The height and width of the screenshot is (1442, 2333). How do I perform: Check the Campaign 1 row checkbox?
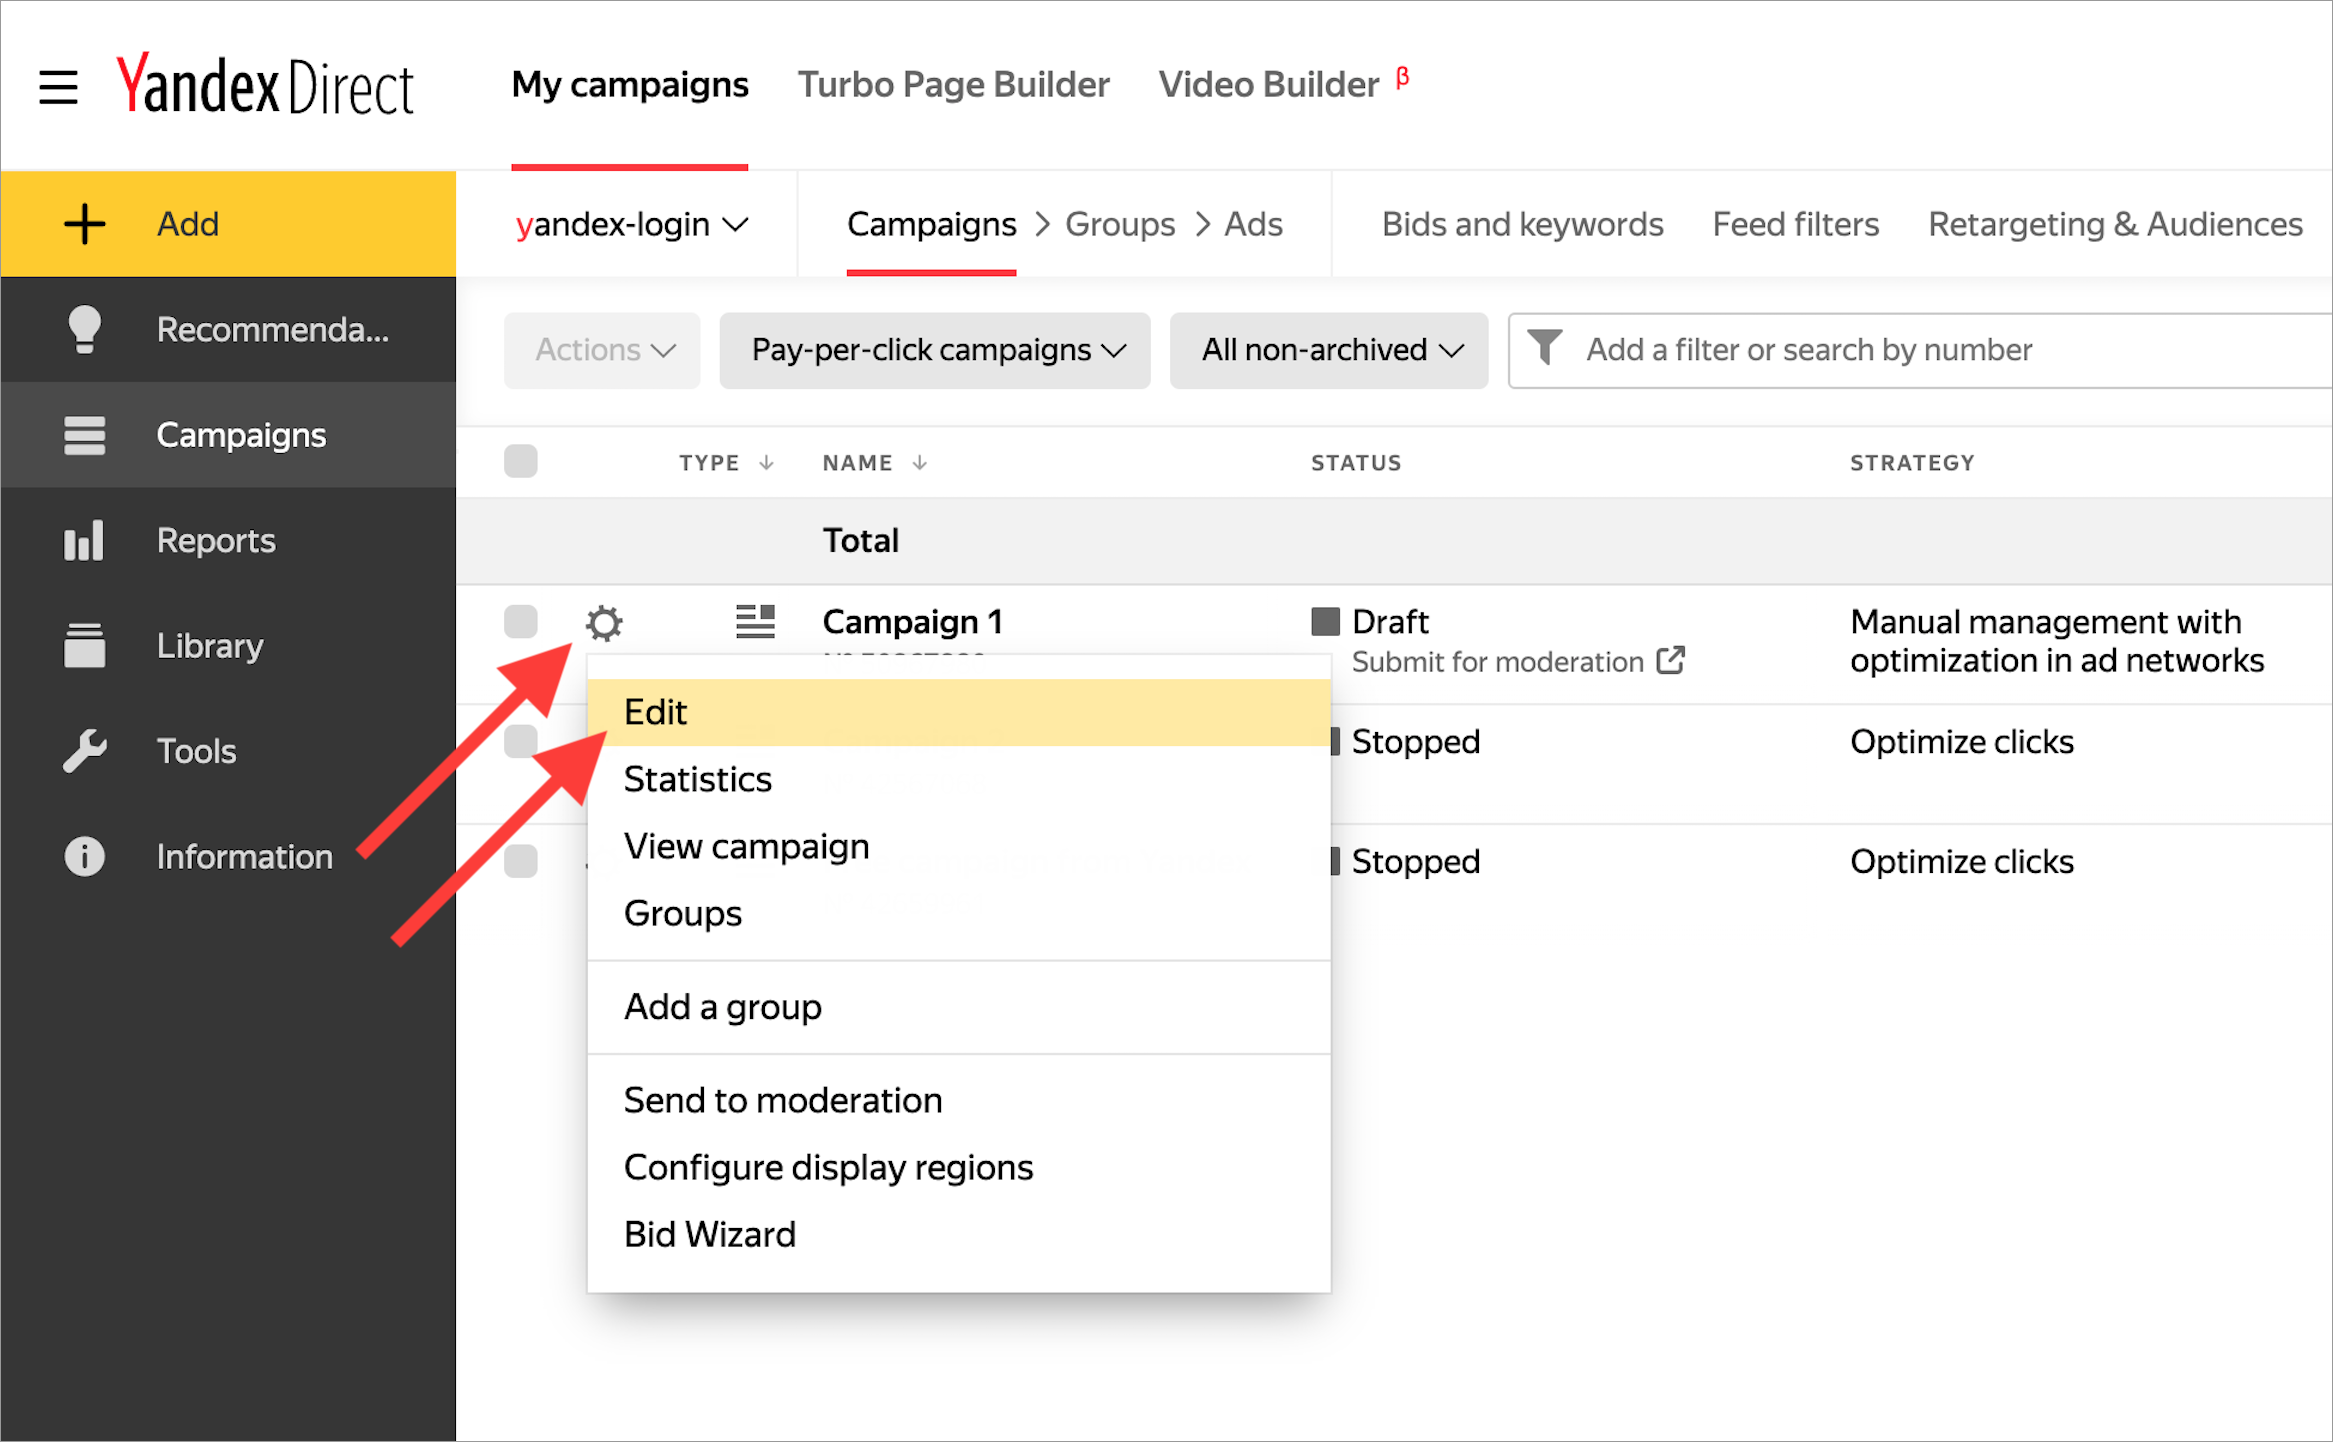(x=521, y=621)
